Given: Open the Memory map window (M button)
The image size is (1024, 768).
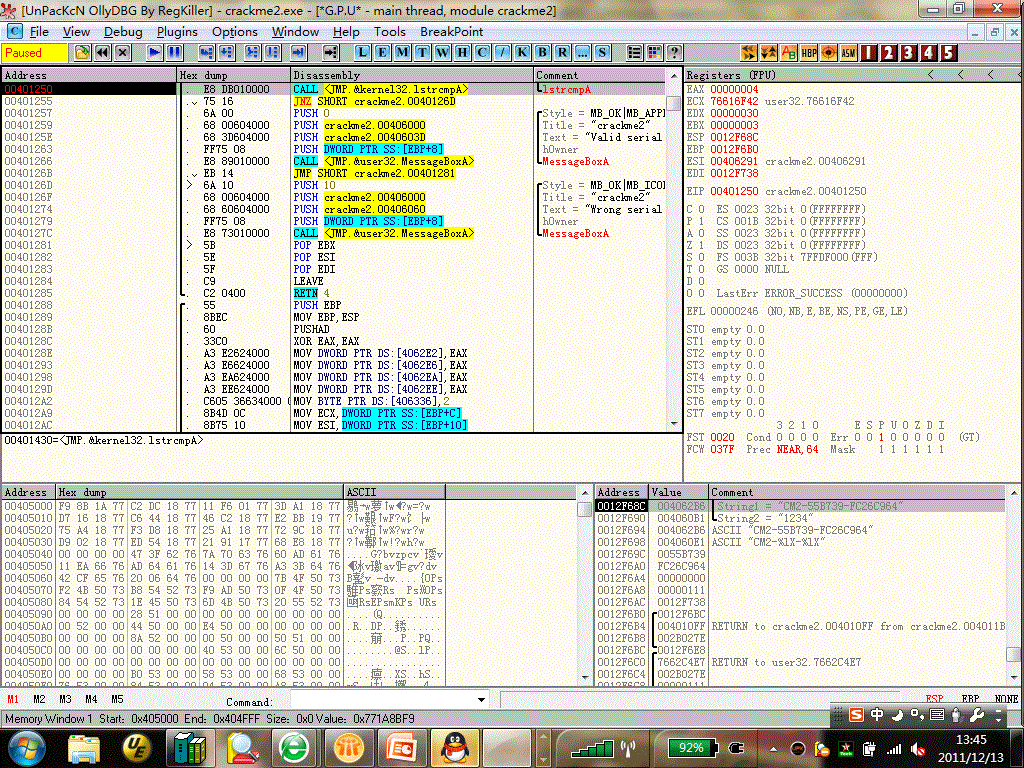Looking at the screenshot, I should click(402, 52).
